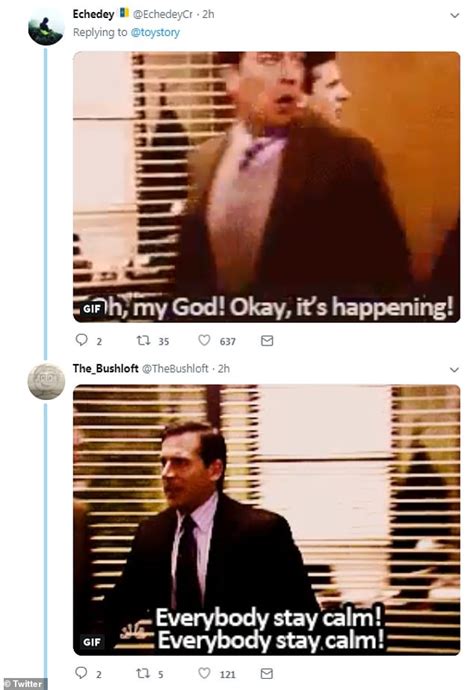The width and height of the screenshot is (474, 690).
Task: Share The_Bushloft's tweet via message icon
Action: tap(267, 673)
